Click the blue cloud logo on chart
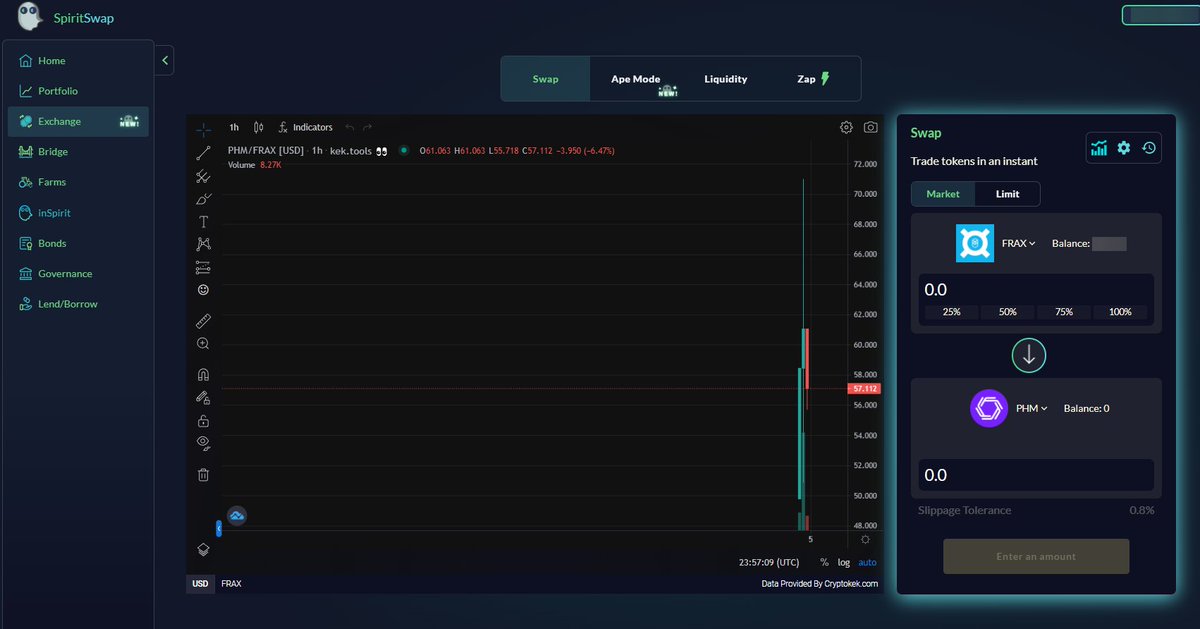The image size is (1200, 629). [237, 516]
